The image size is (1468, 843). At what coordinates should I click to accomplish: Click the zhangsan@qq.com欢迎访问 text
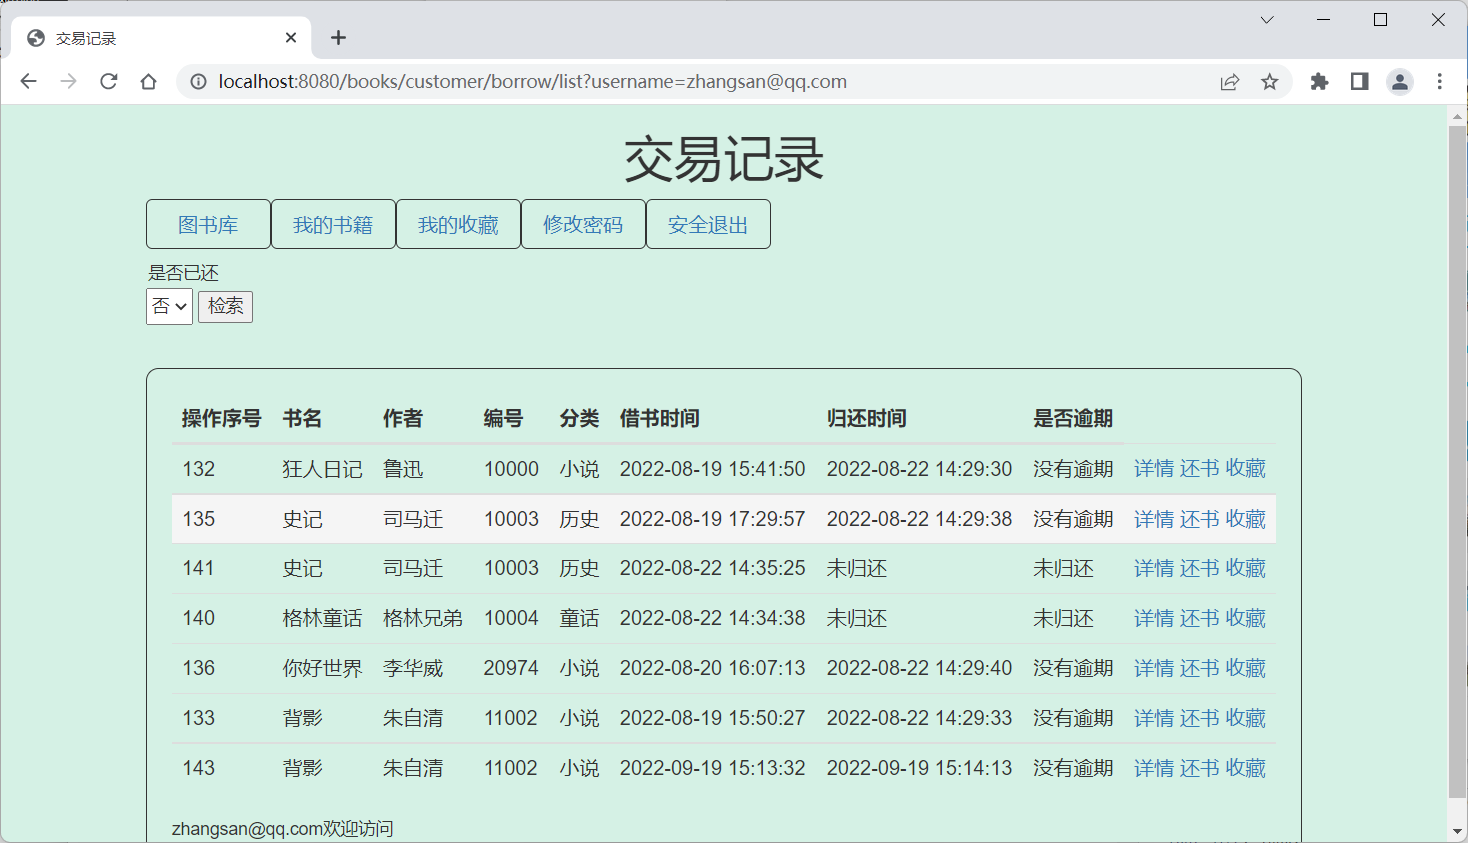[283, 829]
